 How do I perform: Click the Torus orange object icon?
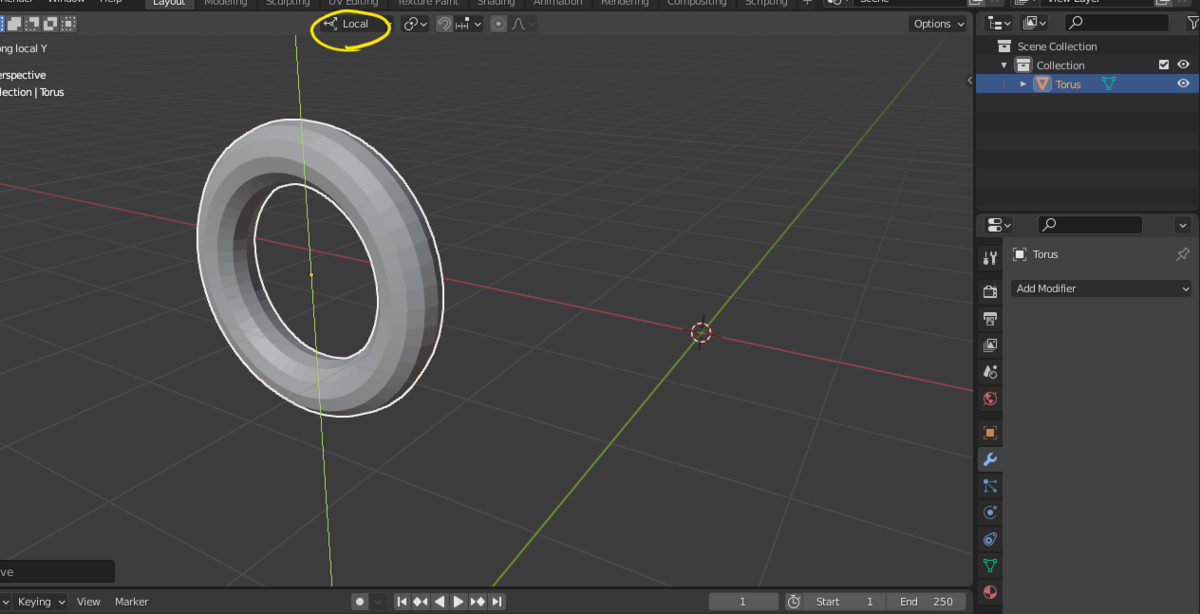pyautogui.click(x=1042, y=84)
